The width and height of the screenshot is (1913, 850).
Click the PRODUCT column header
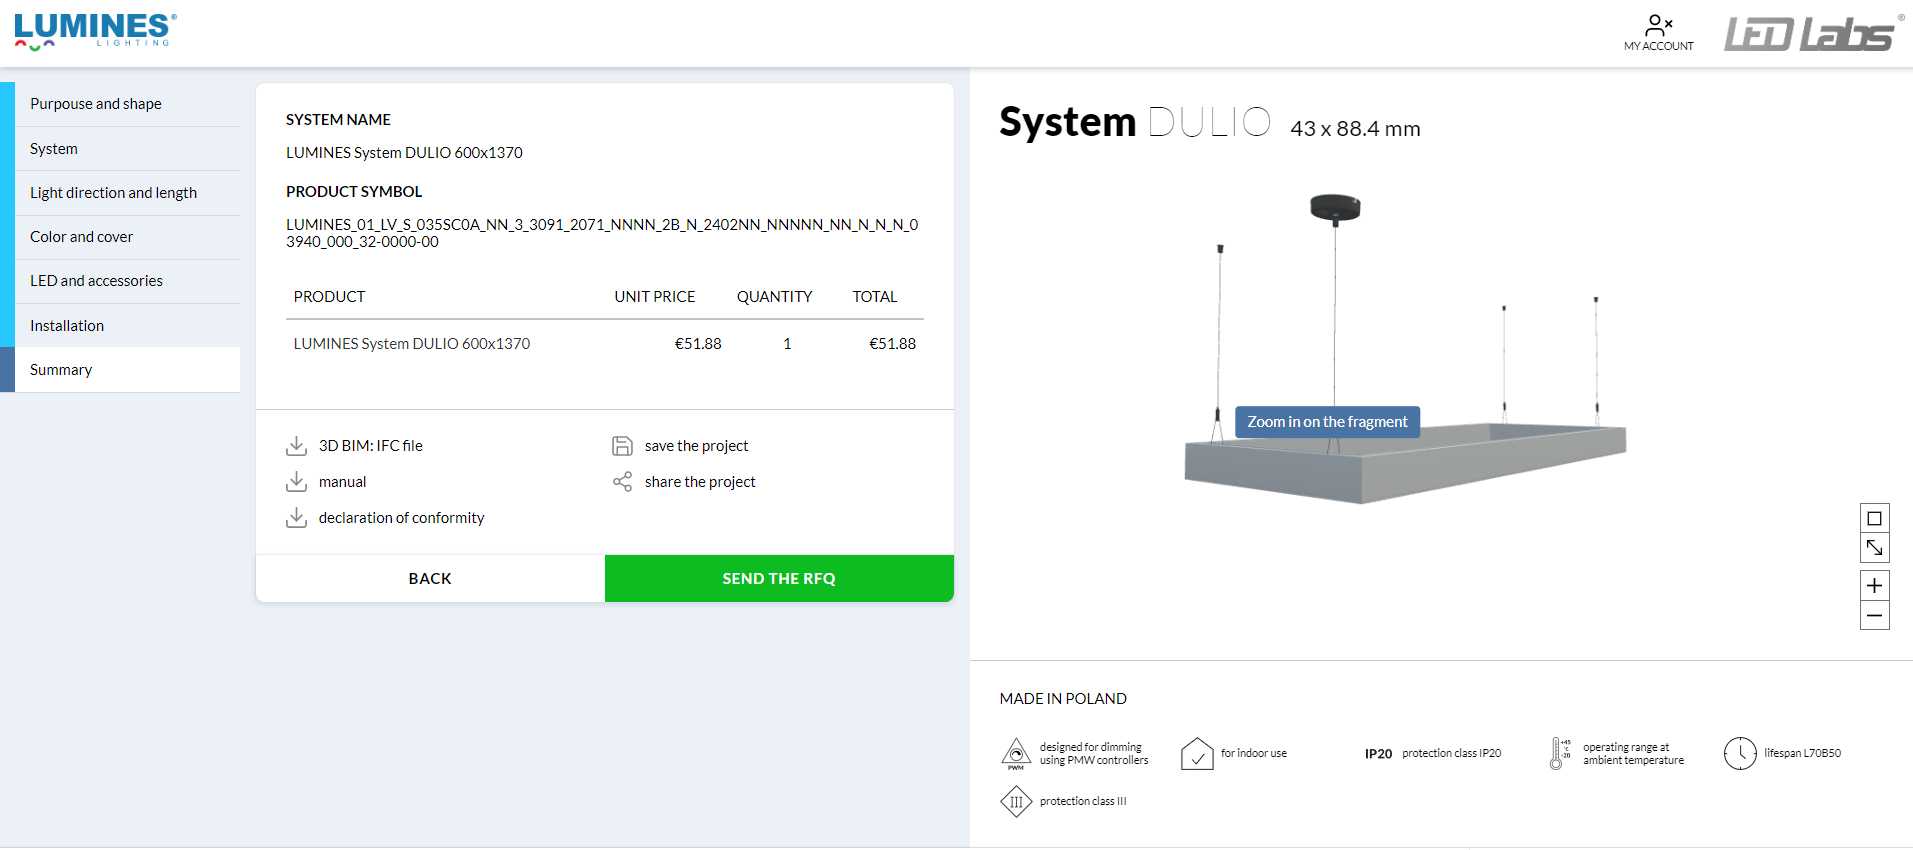329,297
